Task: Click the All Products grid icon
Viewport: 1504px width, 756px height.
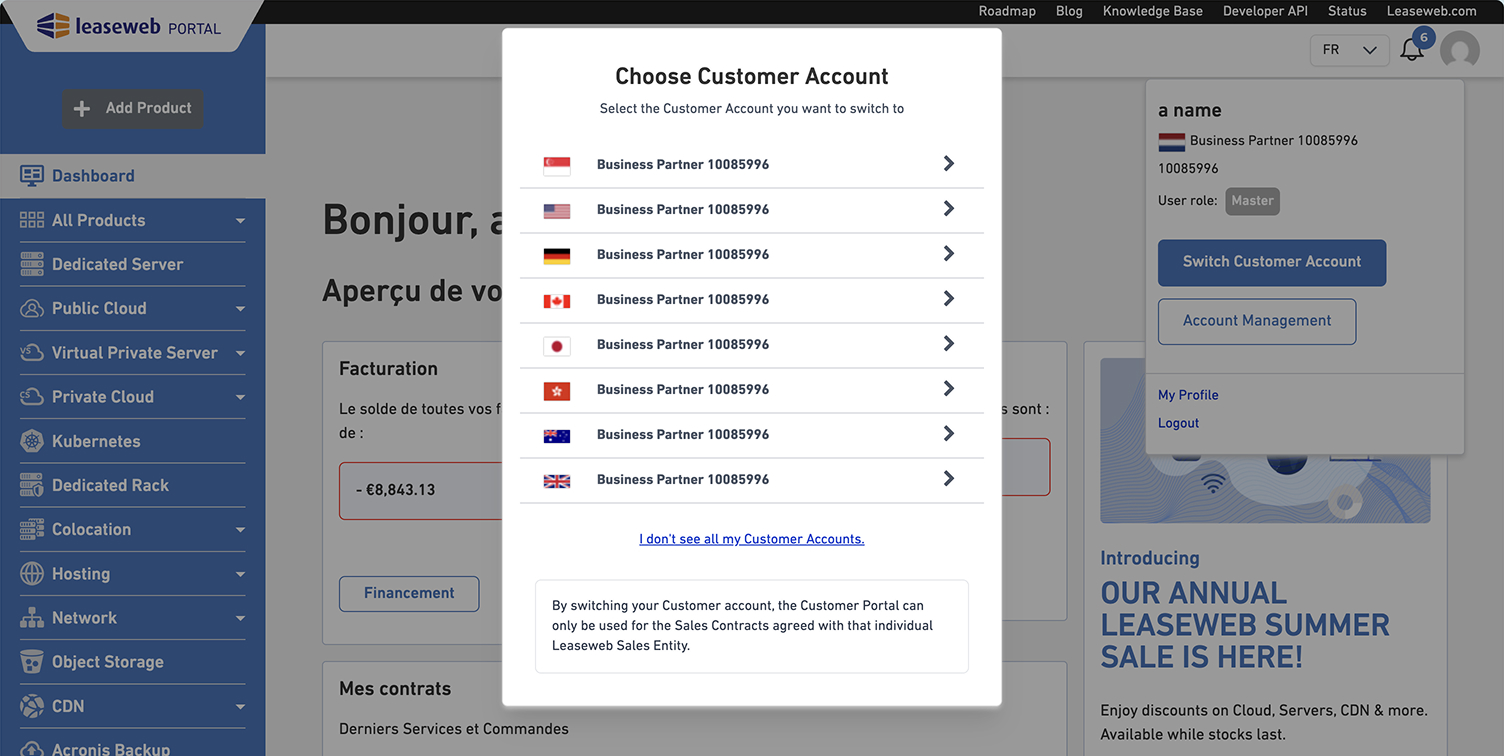Action: (x=32, y=220)
